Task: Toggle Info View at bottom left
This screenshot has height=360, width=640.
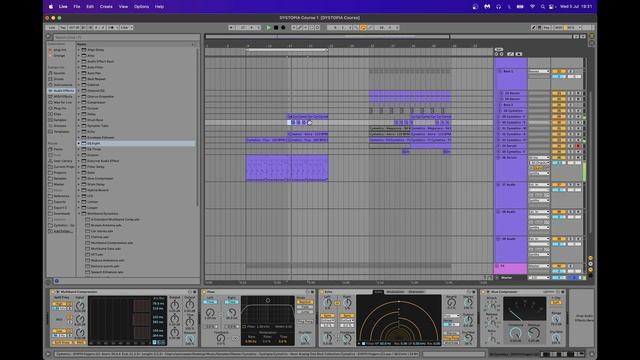Action: click(x=49, y=354)
